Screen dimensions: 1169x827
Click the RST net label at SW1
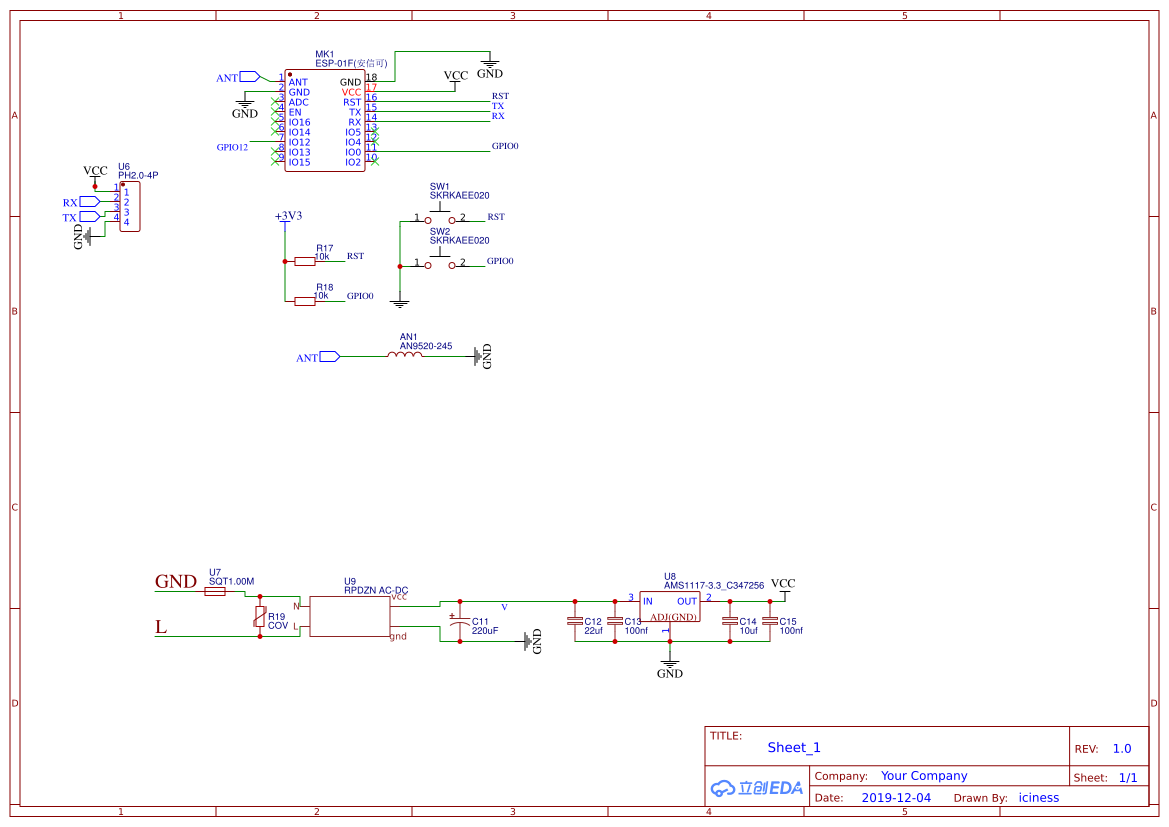pos(496,217)
